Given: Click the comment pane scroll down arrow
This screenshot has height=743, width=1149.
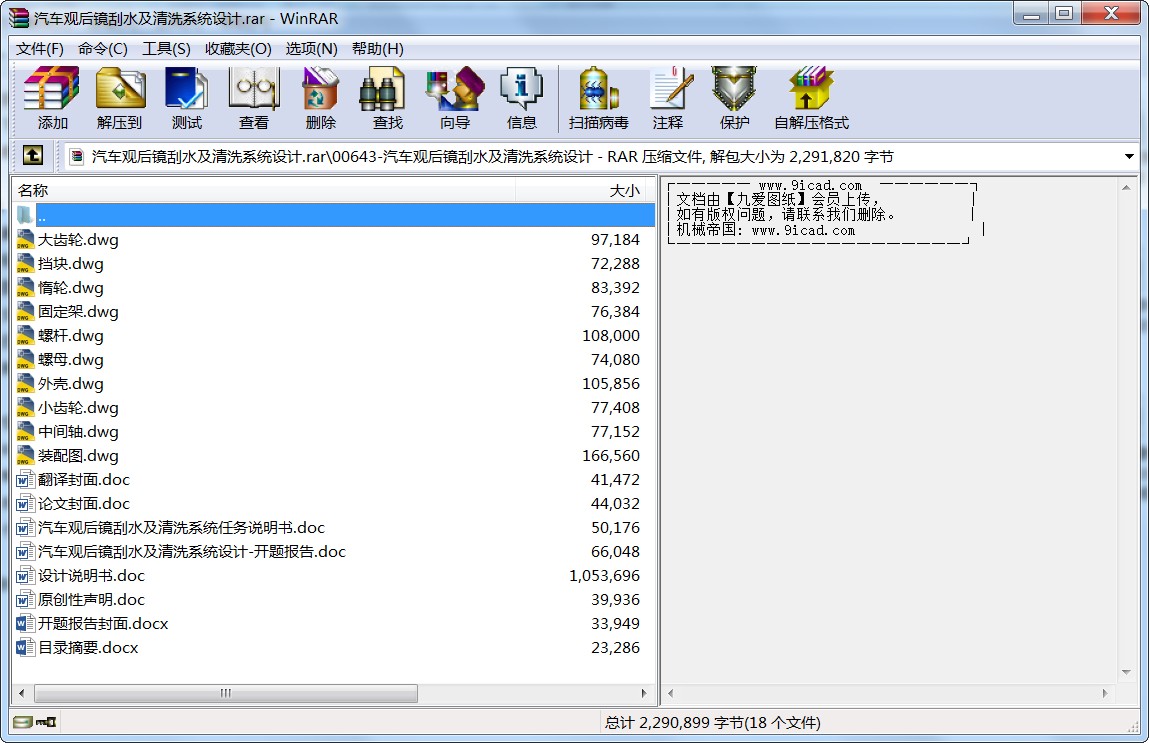Looking at the screenshot, I should (1128, 672).
